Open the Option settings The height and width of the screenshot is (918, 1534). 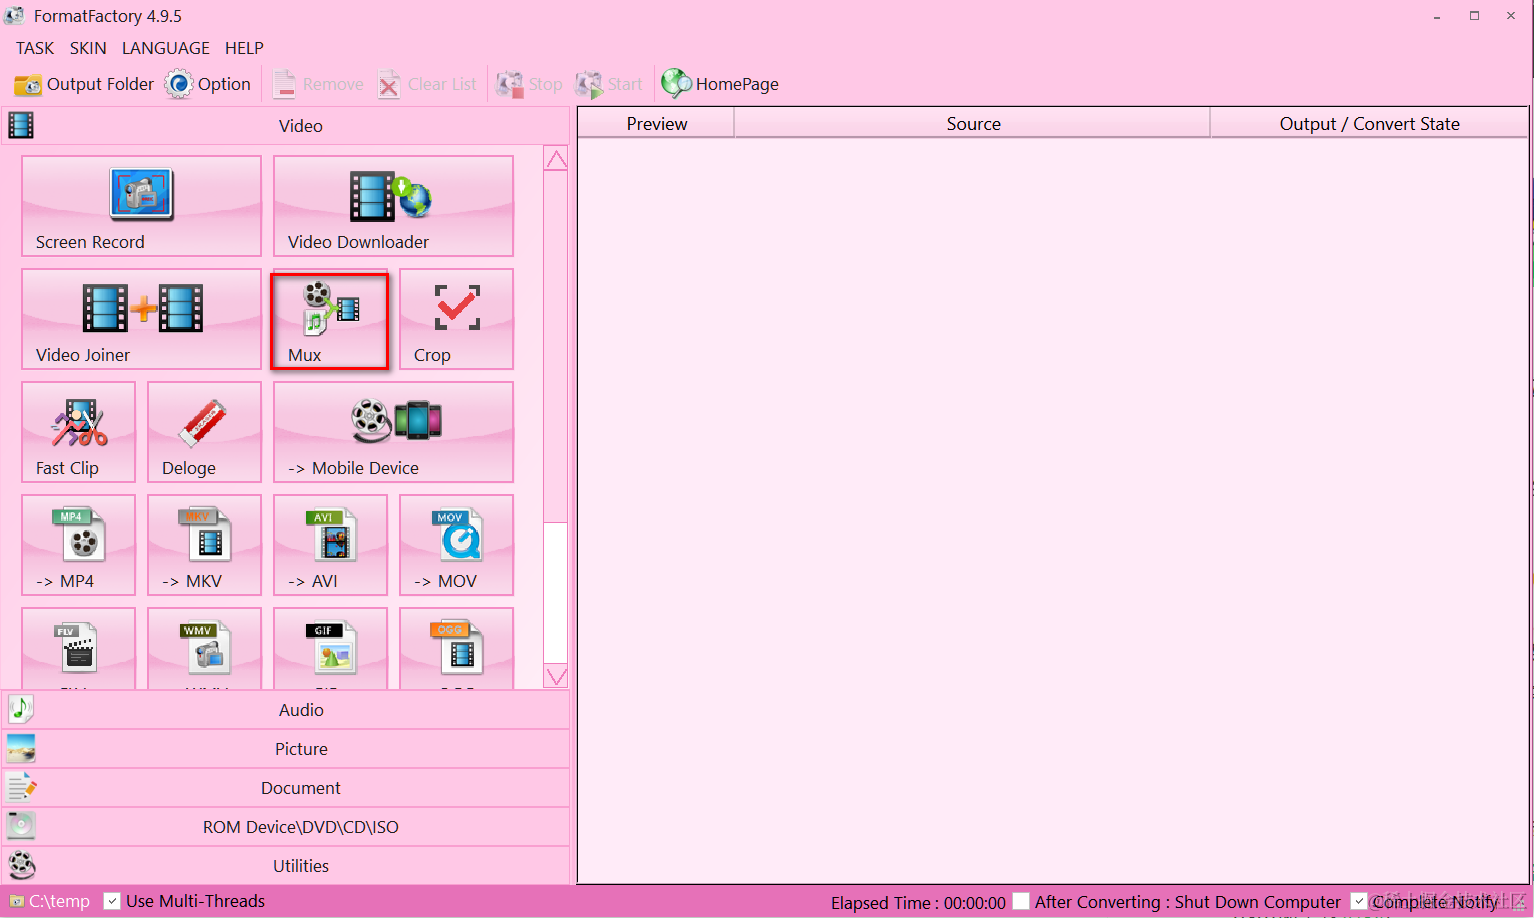tap(208, 84)
